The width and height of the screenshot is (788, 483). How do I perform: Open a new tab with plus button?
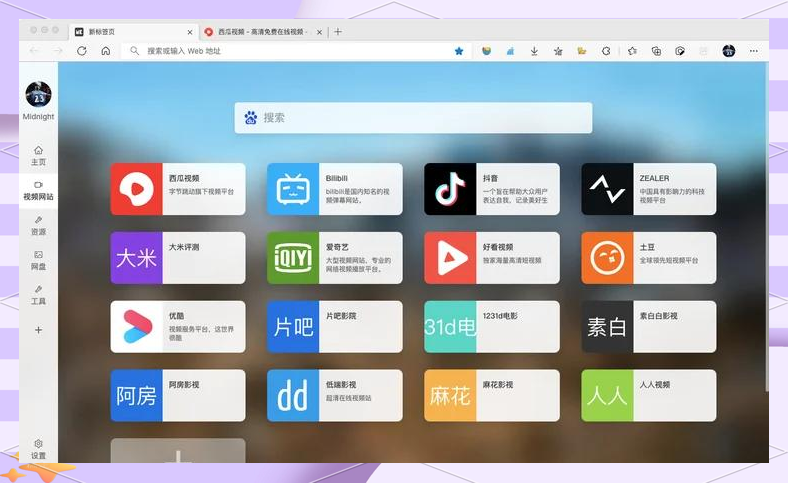(x=338, y=32)
